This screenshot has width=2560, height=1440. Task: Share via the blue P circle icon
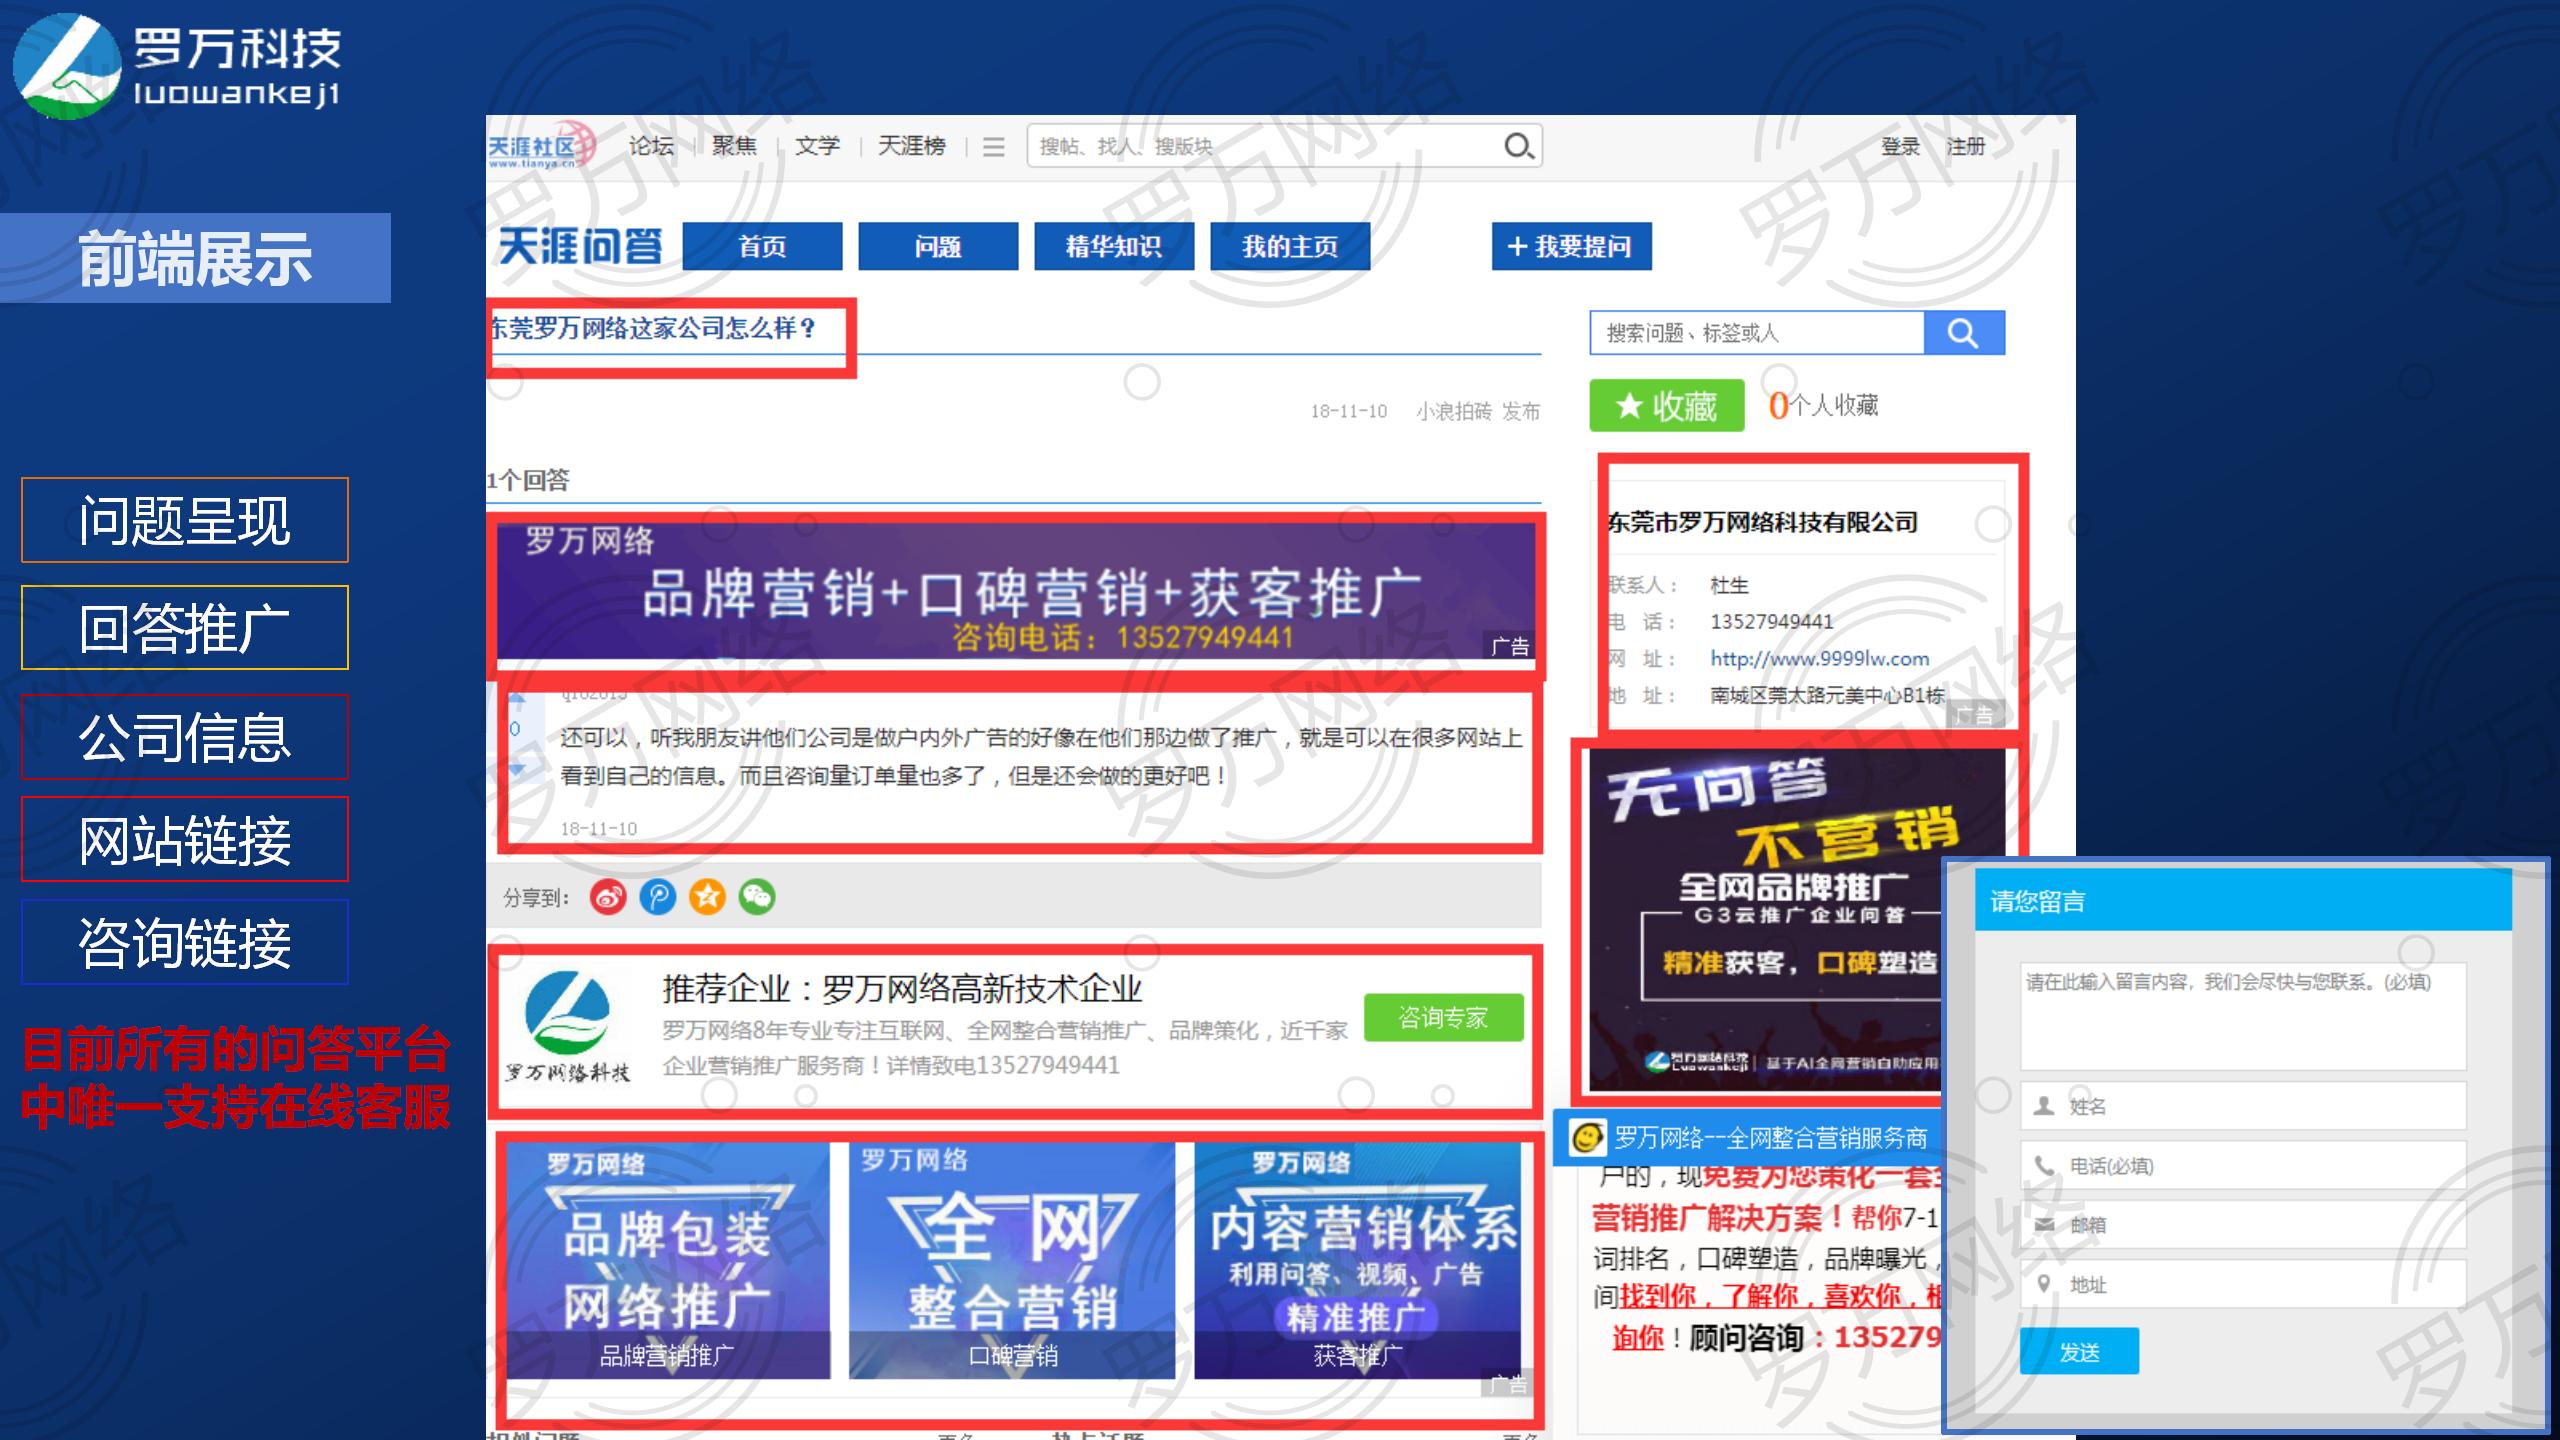pyautogui.click(x=658, y=897)
